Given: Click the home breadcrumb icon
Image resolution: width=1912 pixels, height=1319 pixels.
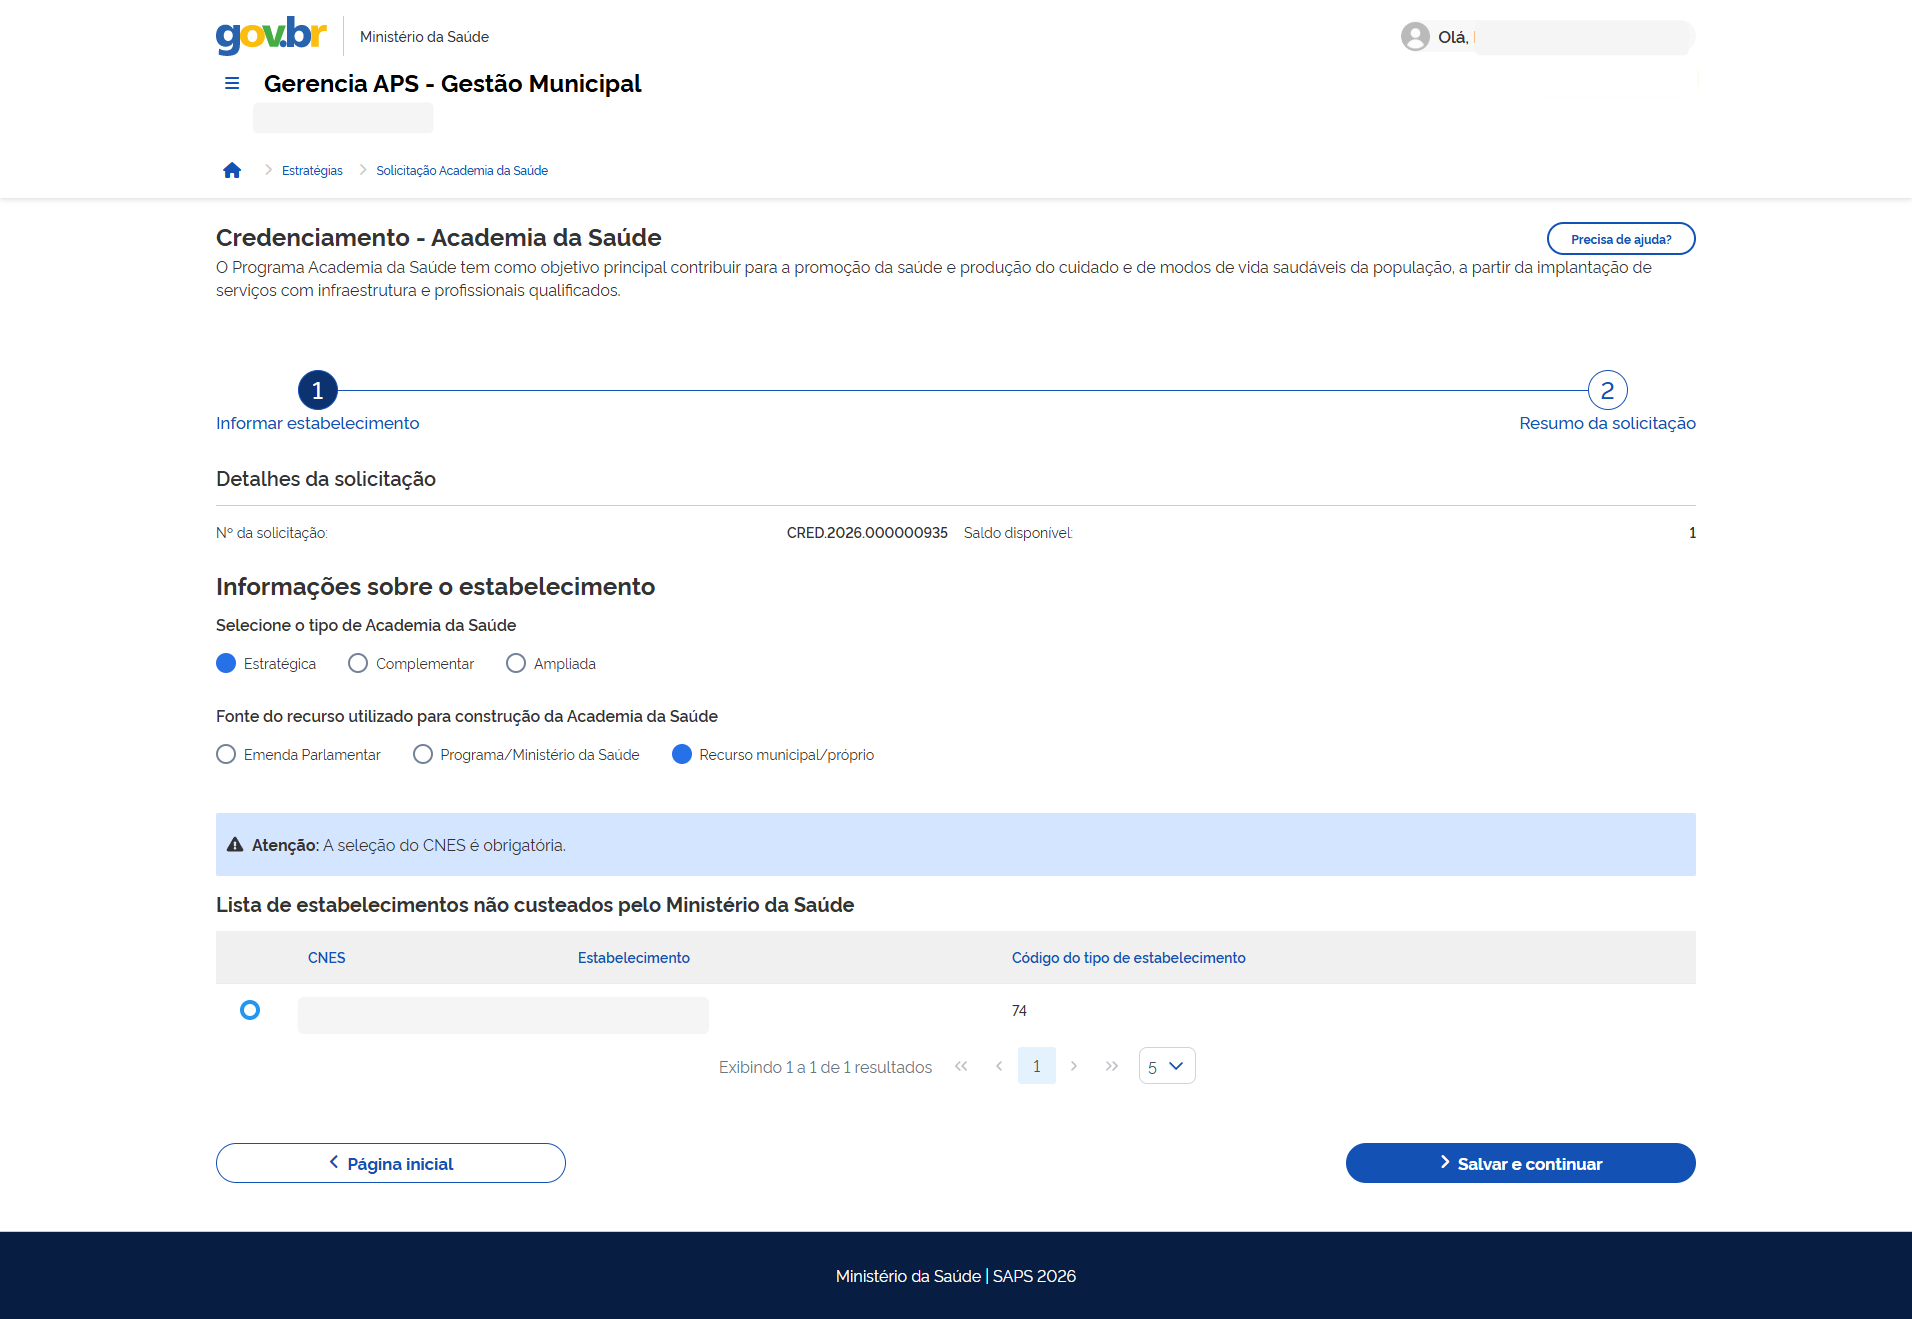Looking at the screenshot, I should (232, 170).
